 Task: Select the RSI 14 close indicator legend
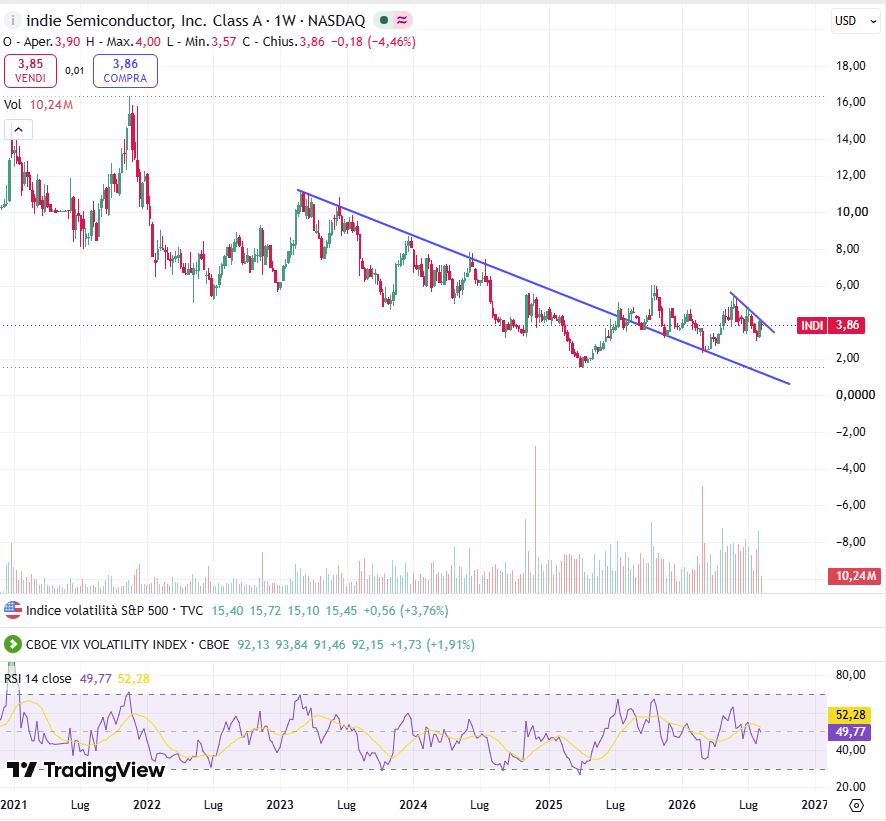[x=38, y=679]
